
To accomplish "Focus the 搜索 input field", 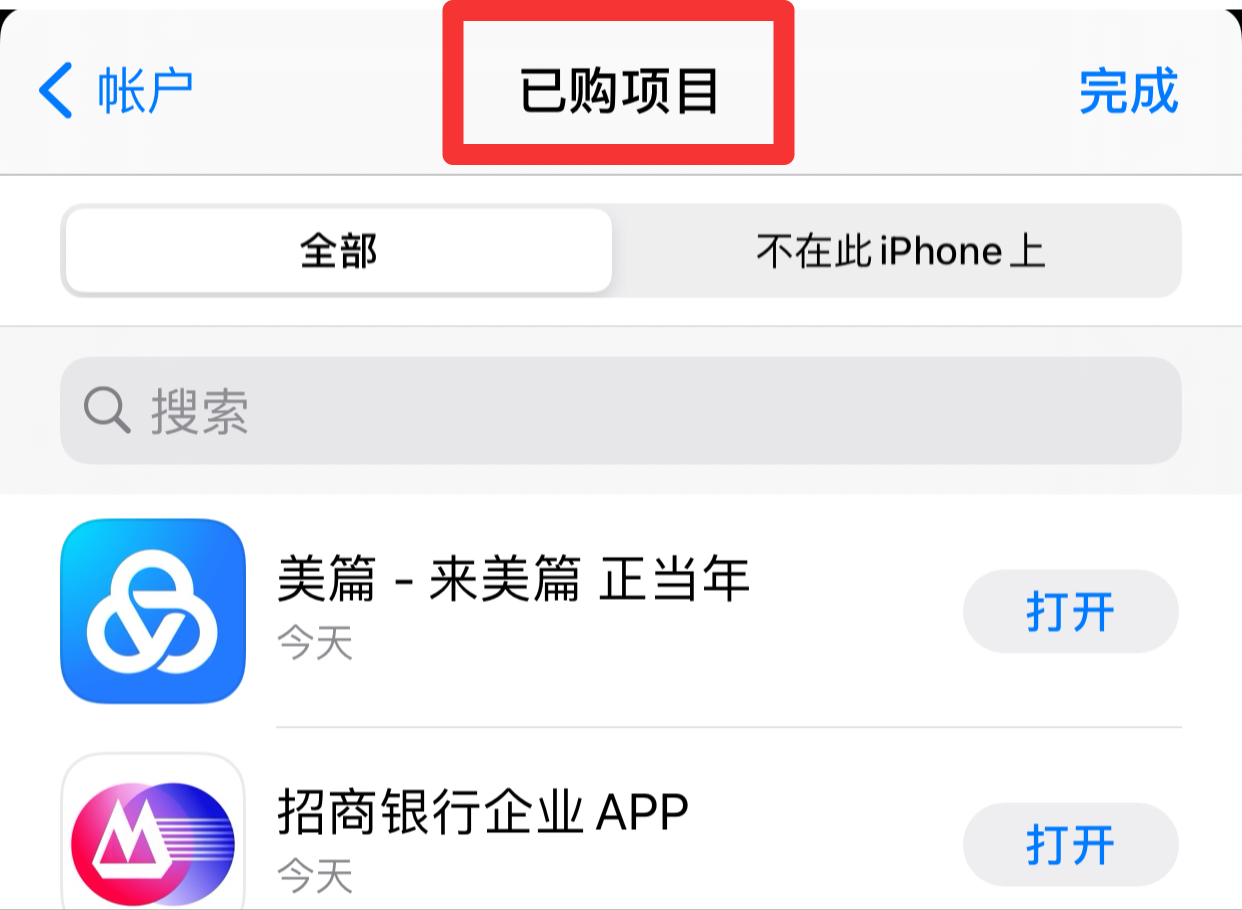I will point(621,410).
